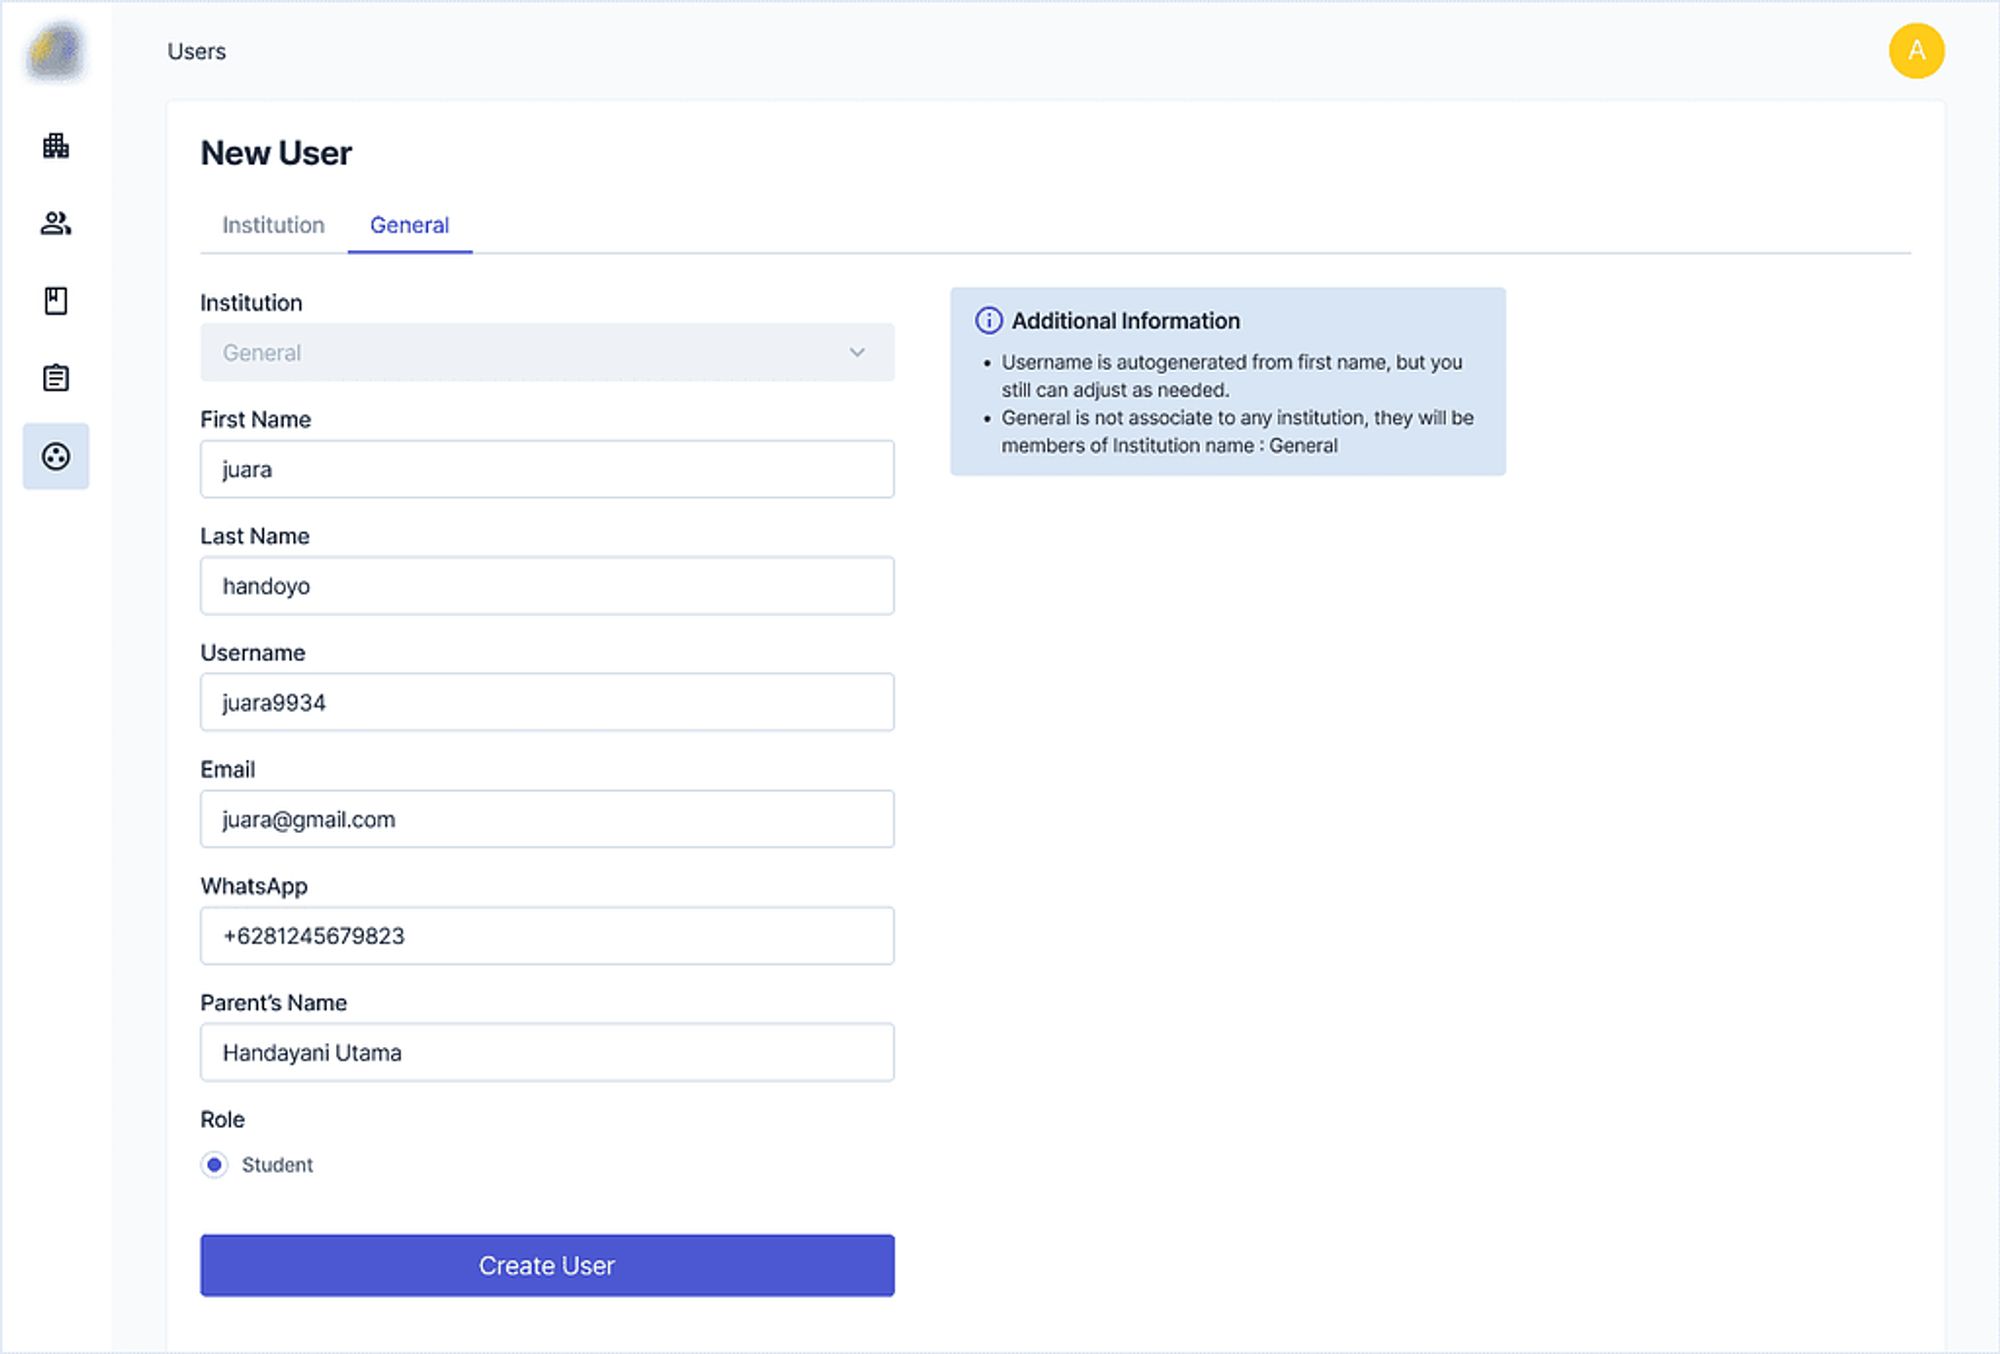Switch to the Institution tab
This screenshot has width=2000, height=1354.
[273, 225]
